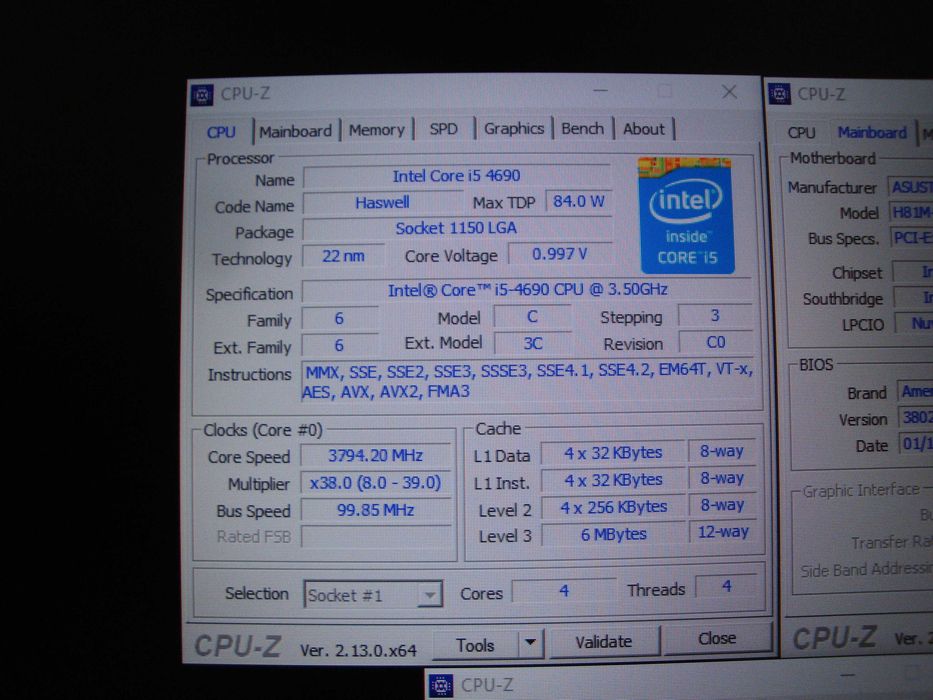Click the Cores value '4'
This screenshot has height=700, width=933.
pyautogui.click(x=563, y=590)
